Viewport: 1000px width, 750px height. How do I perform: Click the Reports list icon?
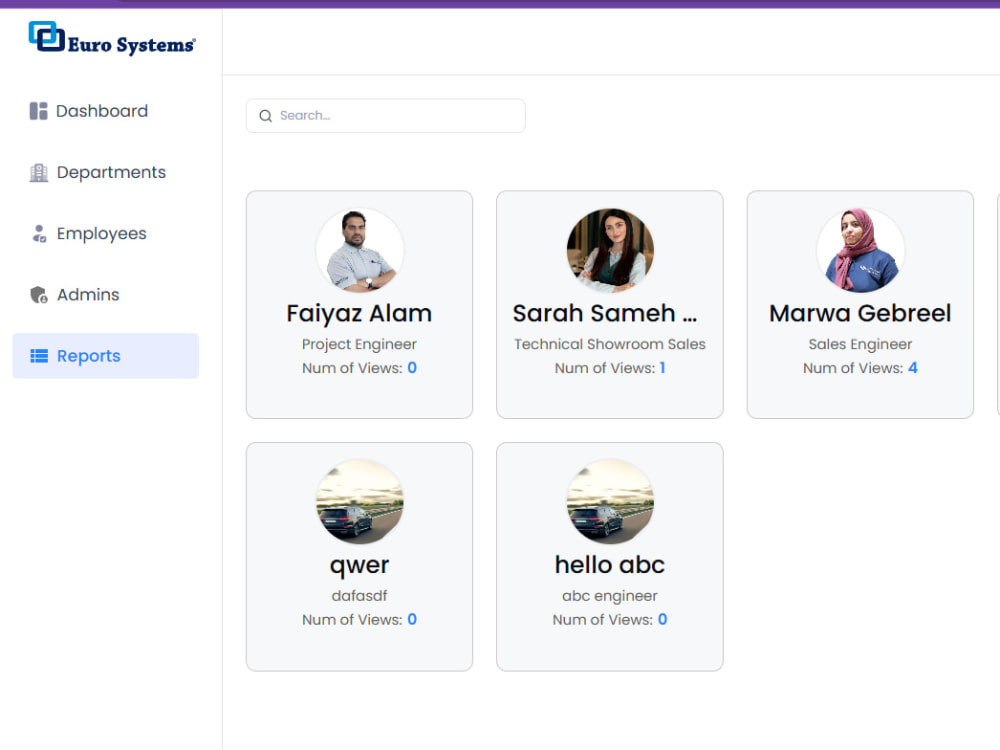click(x=39, y=356)
